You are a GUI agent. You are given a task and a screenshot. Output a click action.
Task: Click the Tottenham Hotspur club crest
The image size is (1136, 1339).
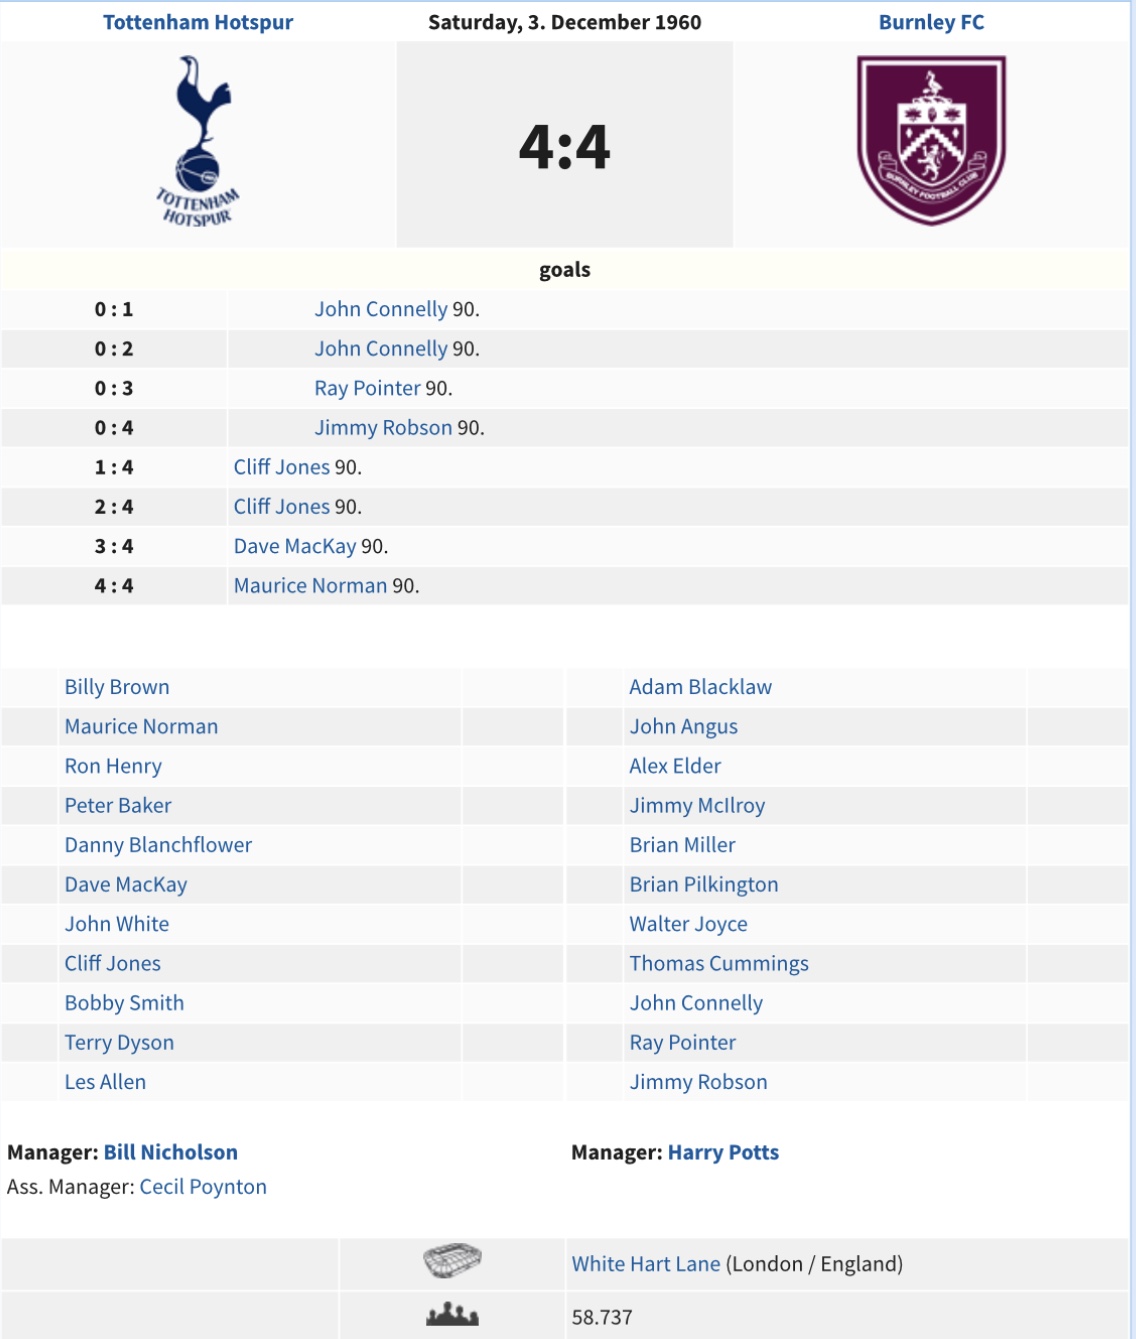(x=199, y=141)
